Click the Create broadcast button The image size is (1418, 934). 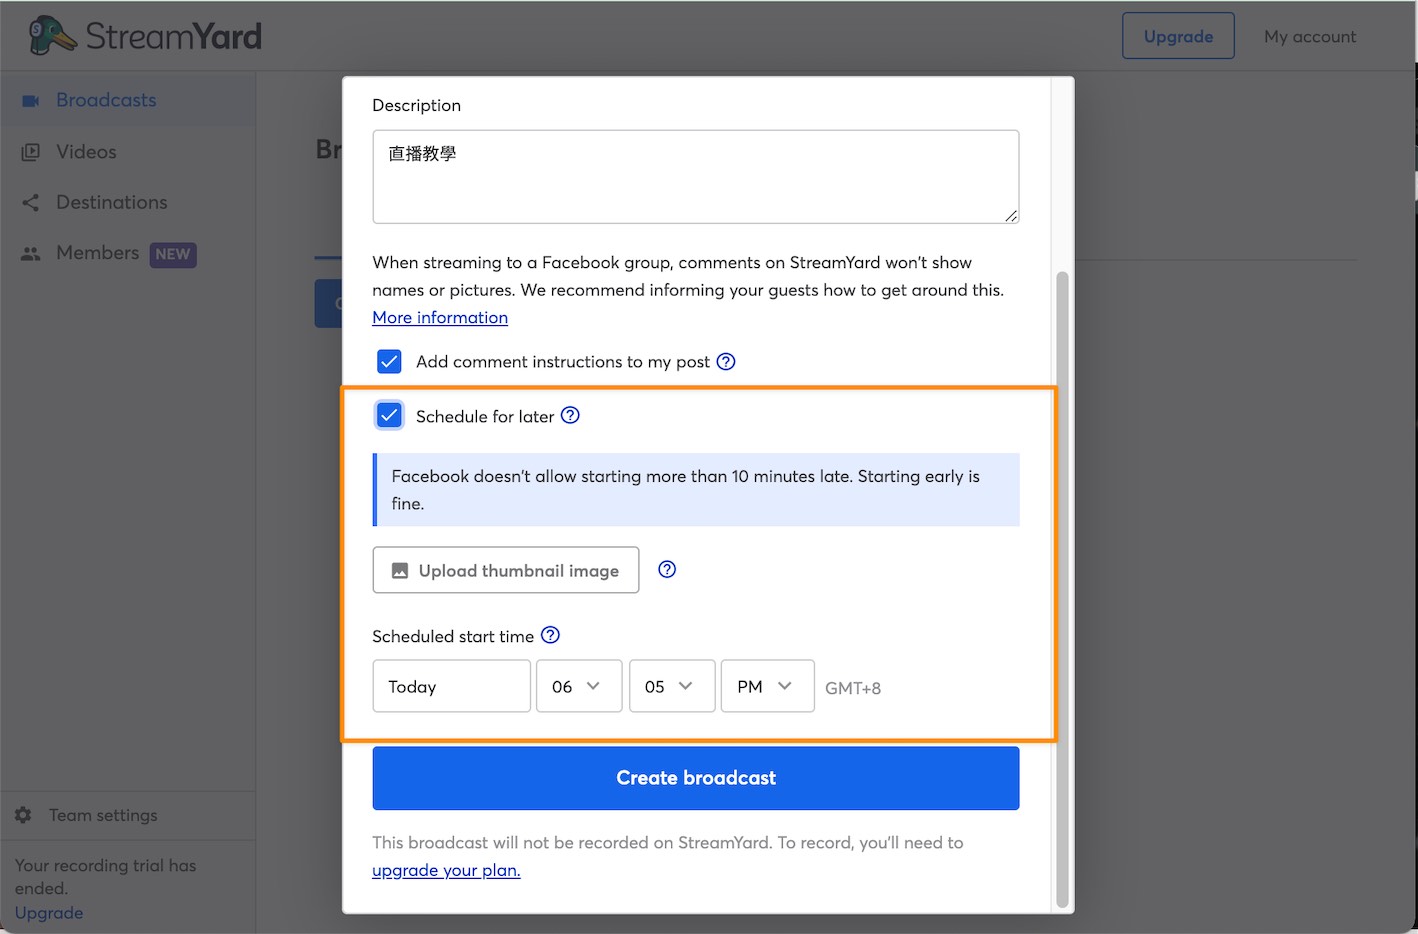point(696,778)
